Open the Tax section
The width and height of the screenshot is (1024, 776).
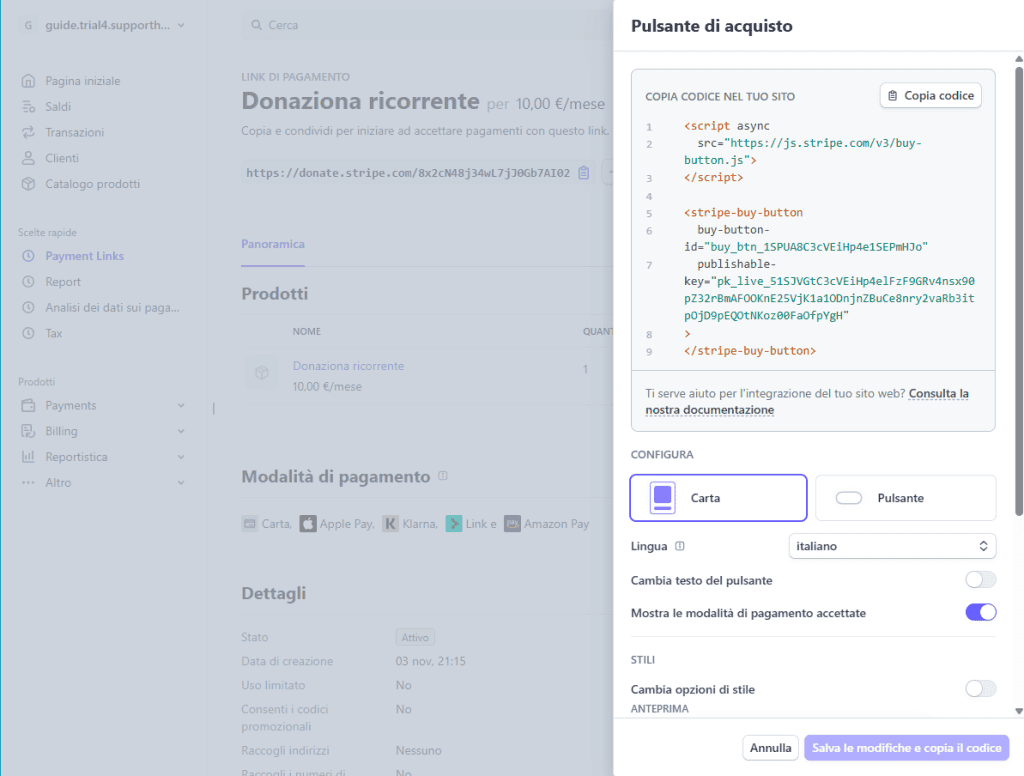pyautogui.click(x=51, y=333)
